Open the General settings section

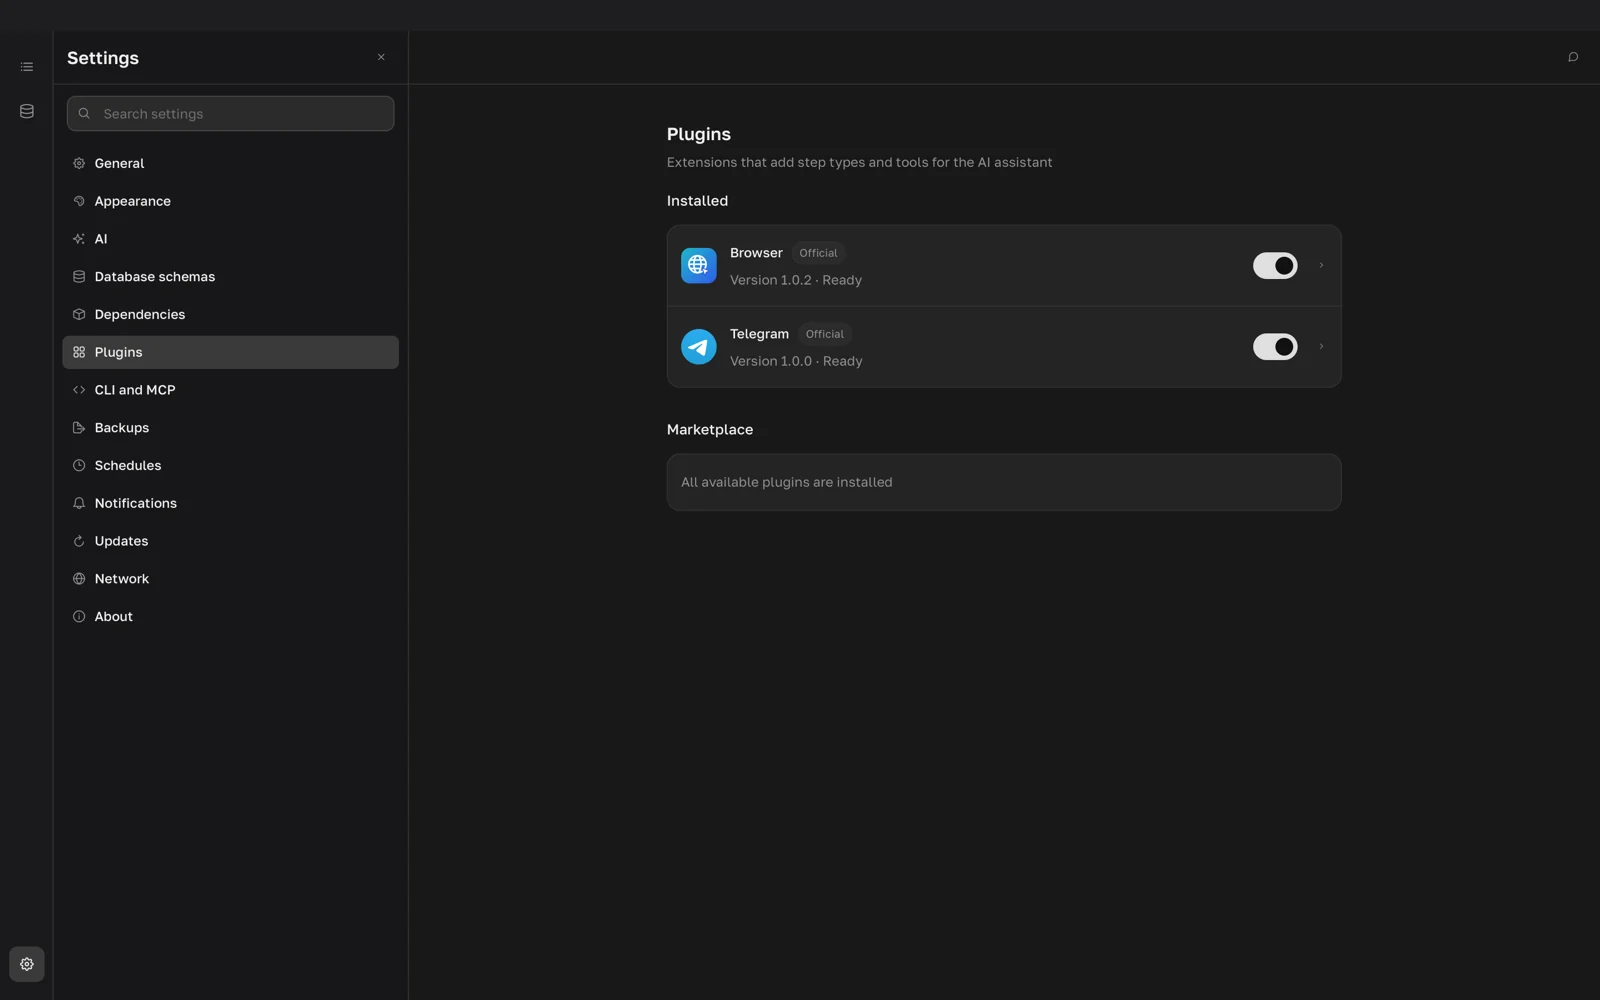click(x=231, y=163)
